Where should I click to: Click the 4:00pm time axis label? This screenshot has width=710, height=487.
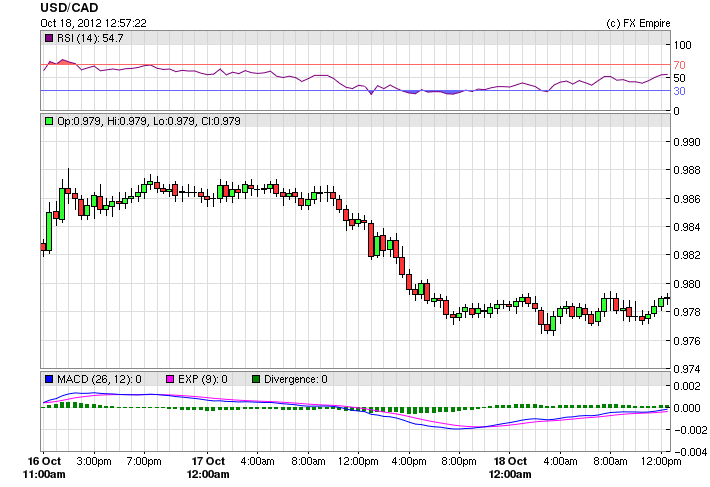(409, 461)
